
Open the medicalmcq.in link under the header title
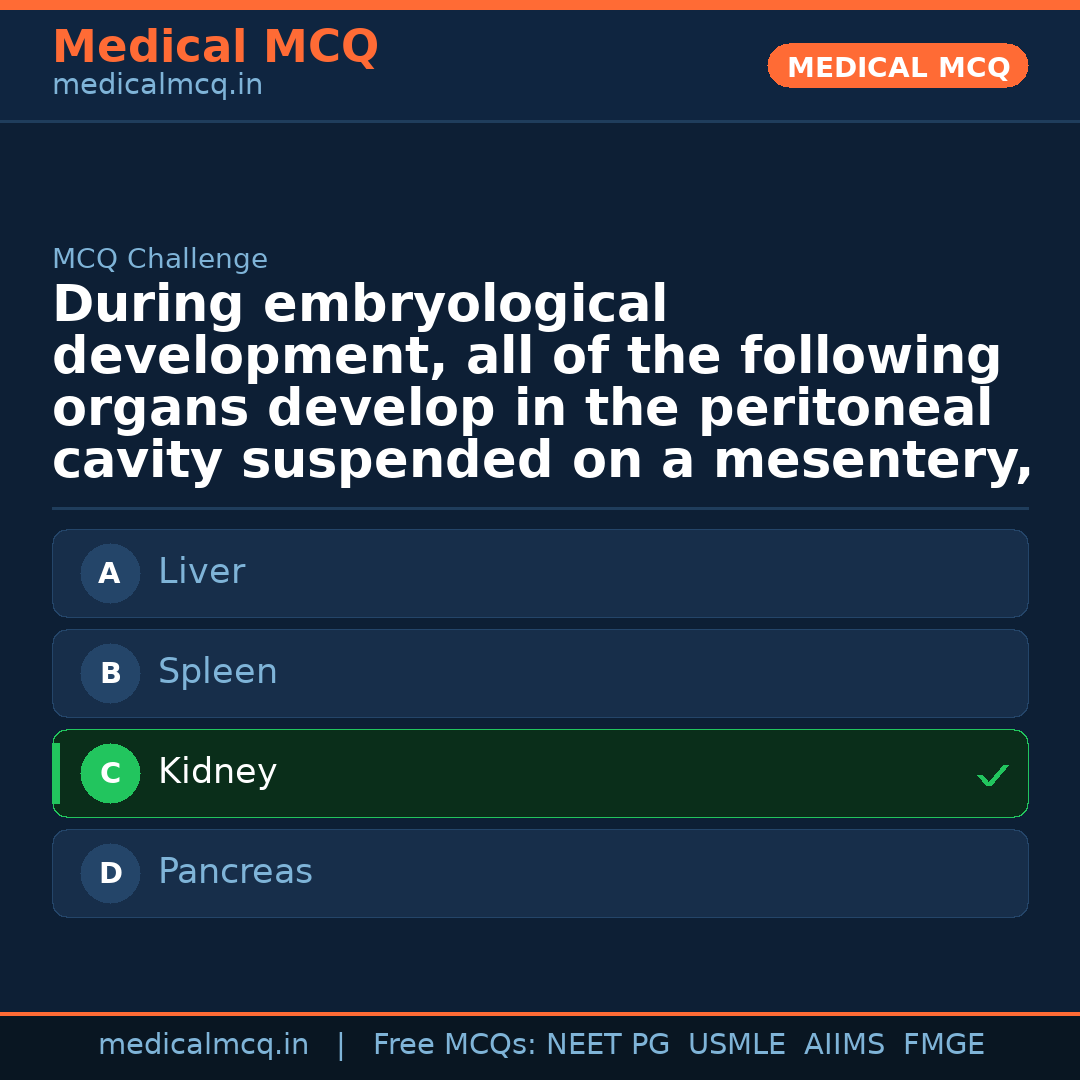(157, 85)
